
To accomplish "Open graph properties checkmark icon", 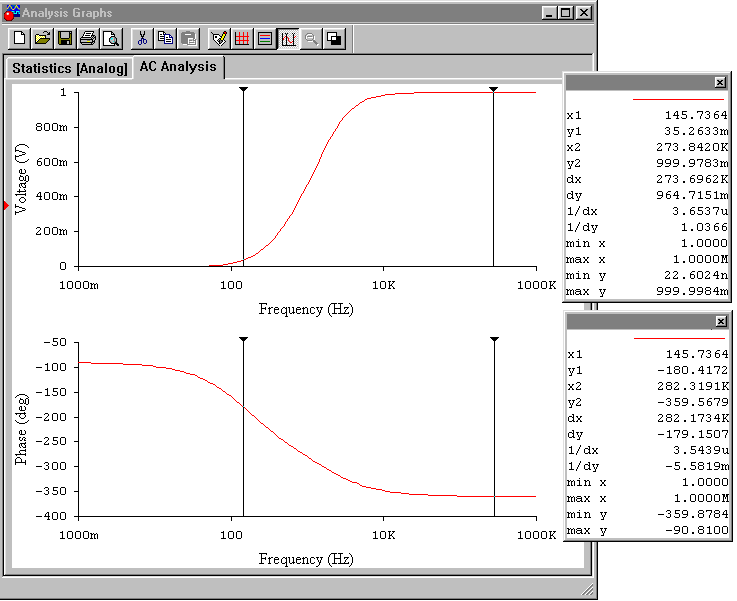I will [x=219, y=38].
